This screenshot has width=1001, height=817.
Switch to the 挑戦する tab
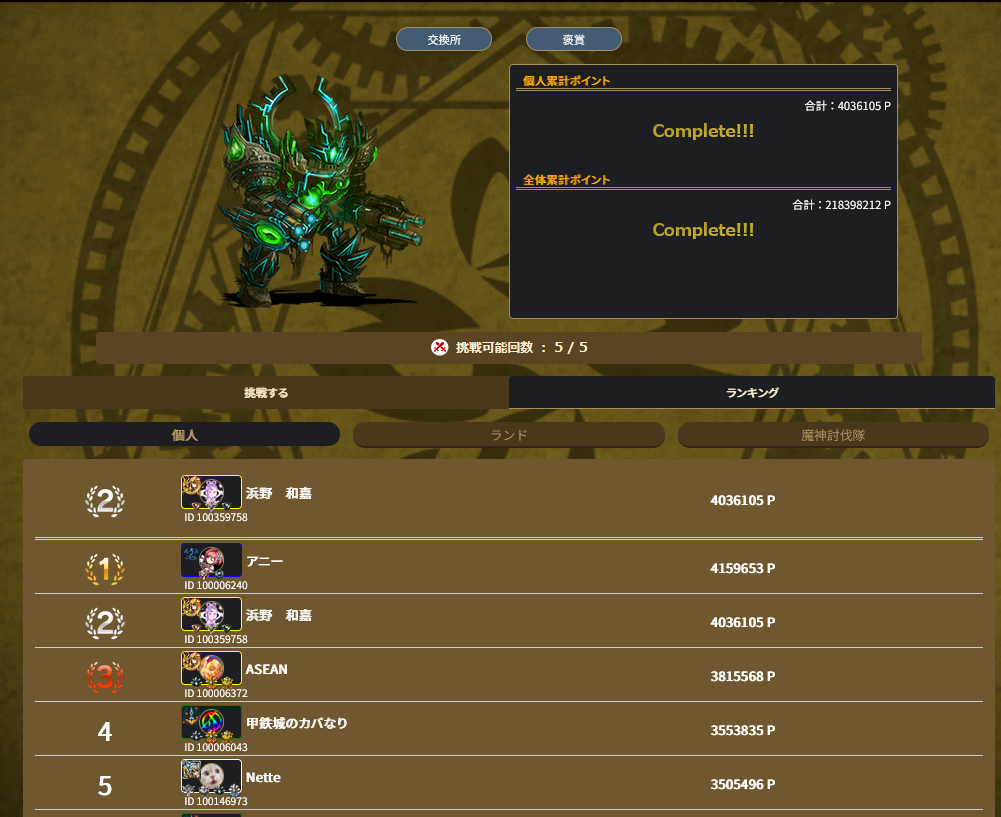pyautogui.click(x=266, y=393)
